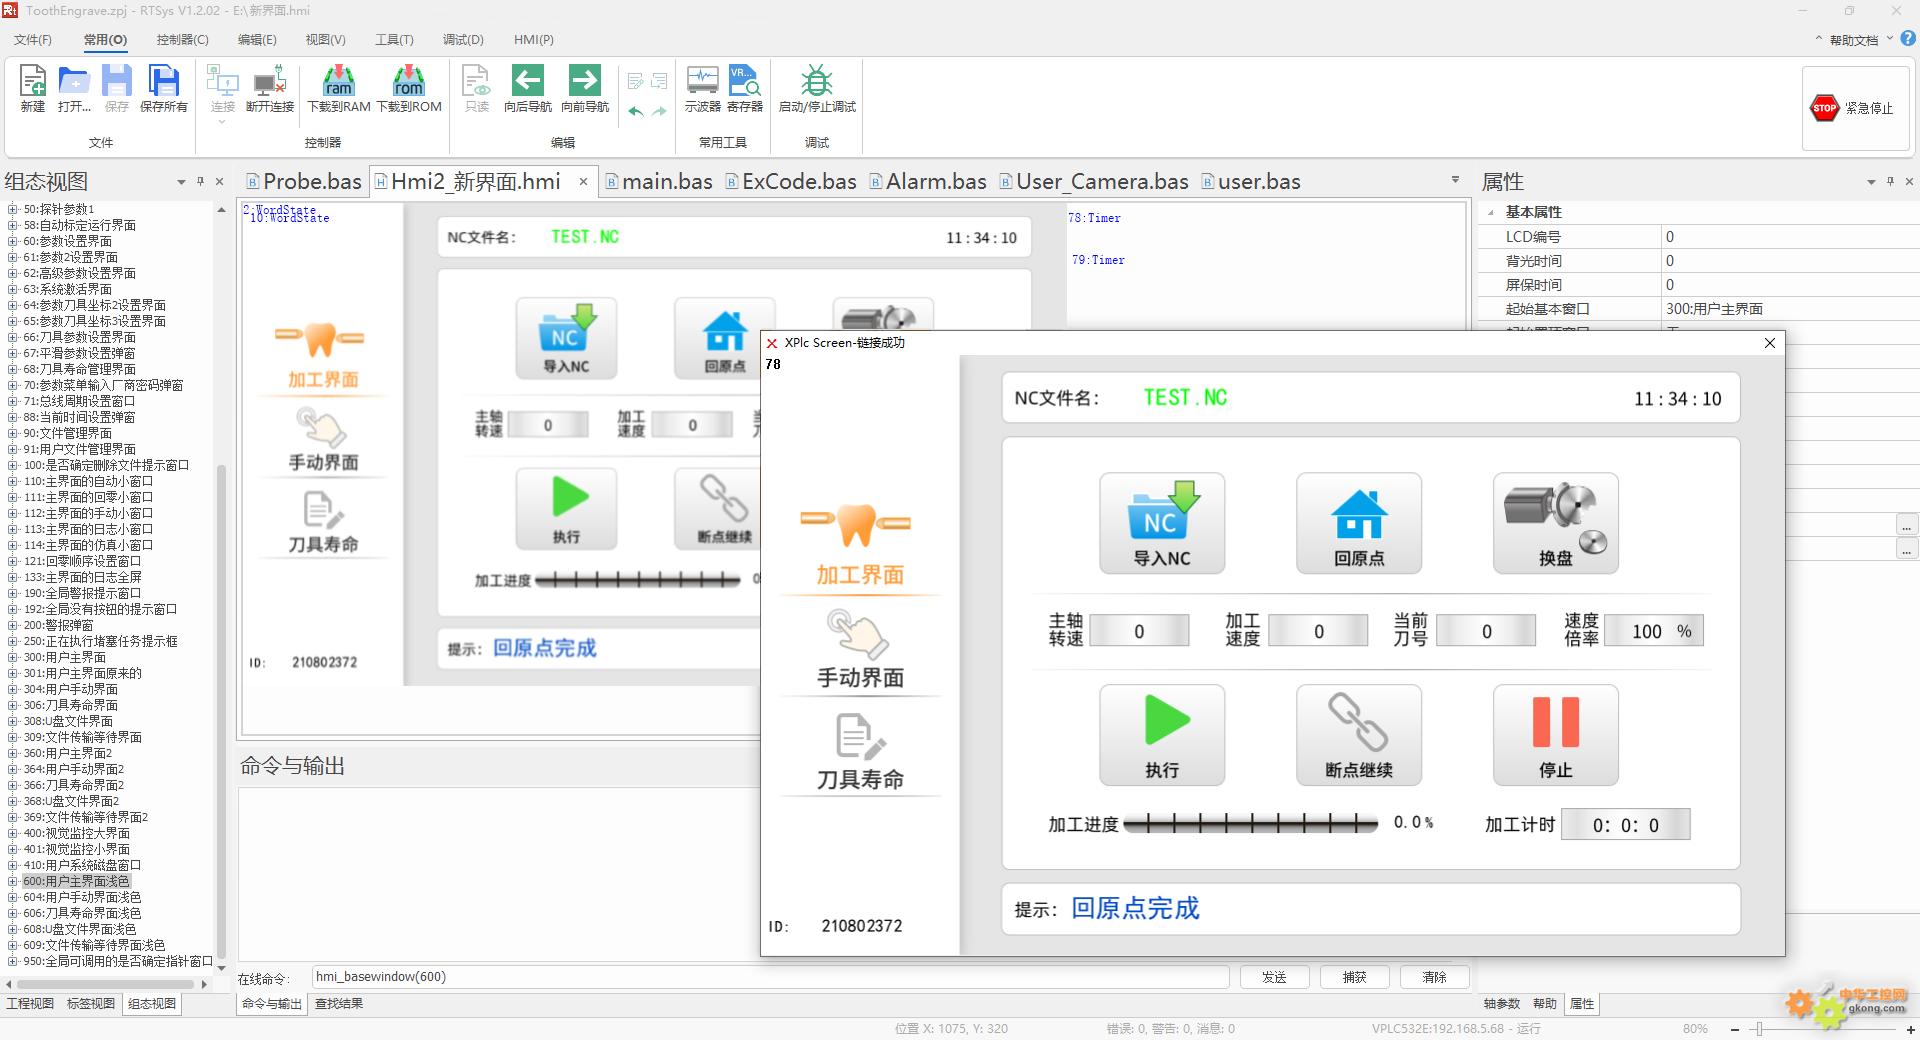The width and height of the screenshot is (1920, 1040).
Task: Open the HMI(P) ribbon tab
Action: [533, 39]
